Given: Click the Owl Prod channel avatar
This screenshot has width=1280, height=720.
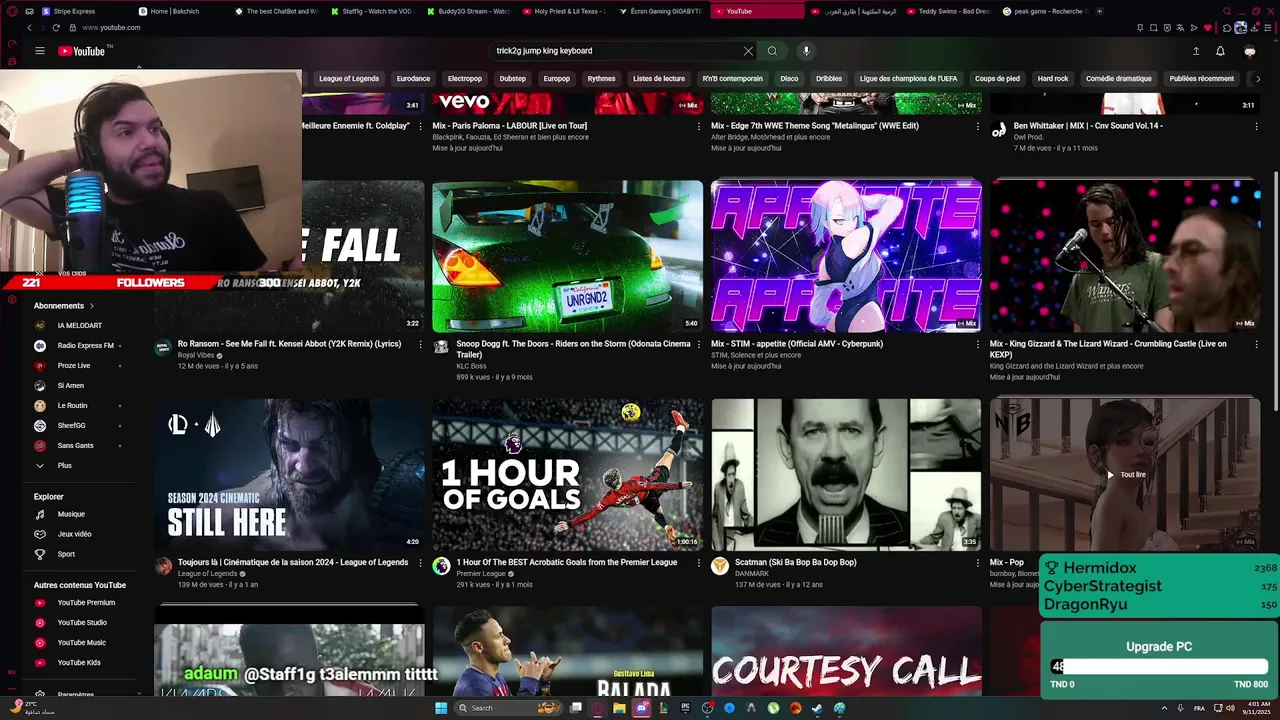Looking at the screenshot, I should tap(998, 130).
